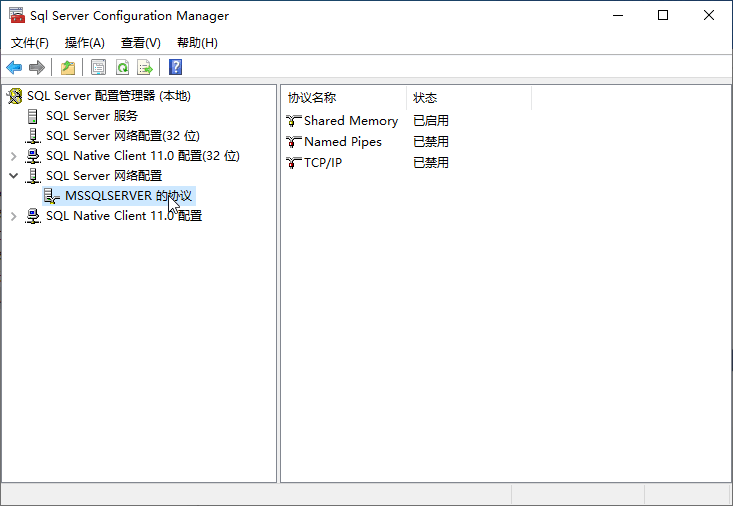The image size is (733, 506).
Task: Sort by the 协议名称 column header
Action: (344, 98)
